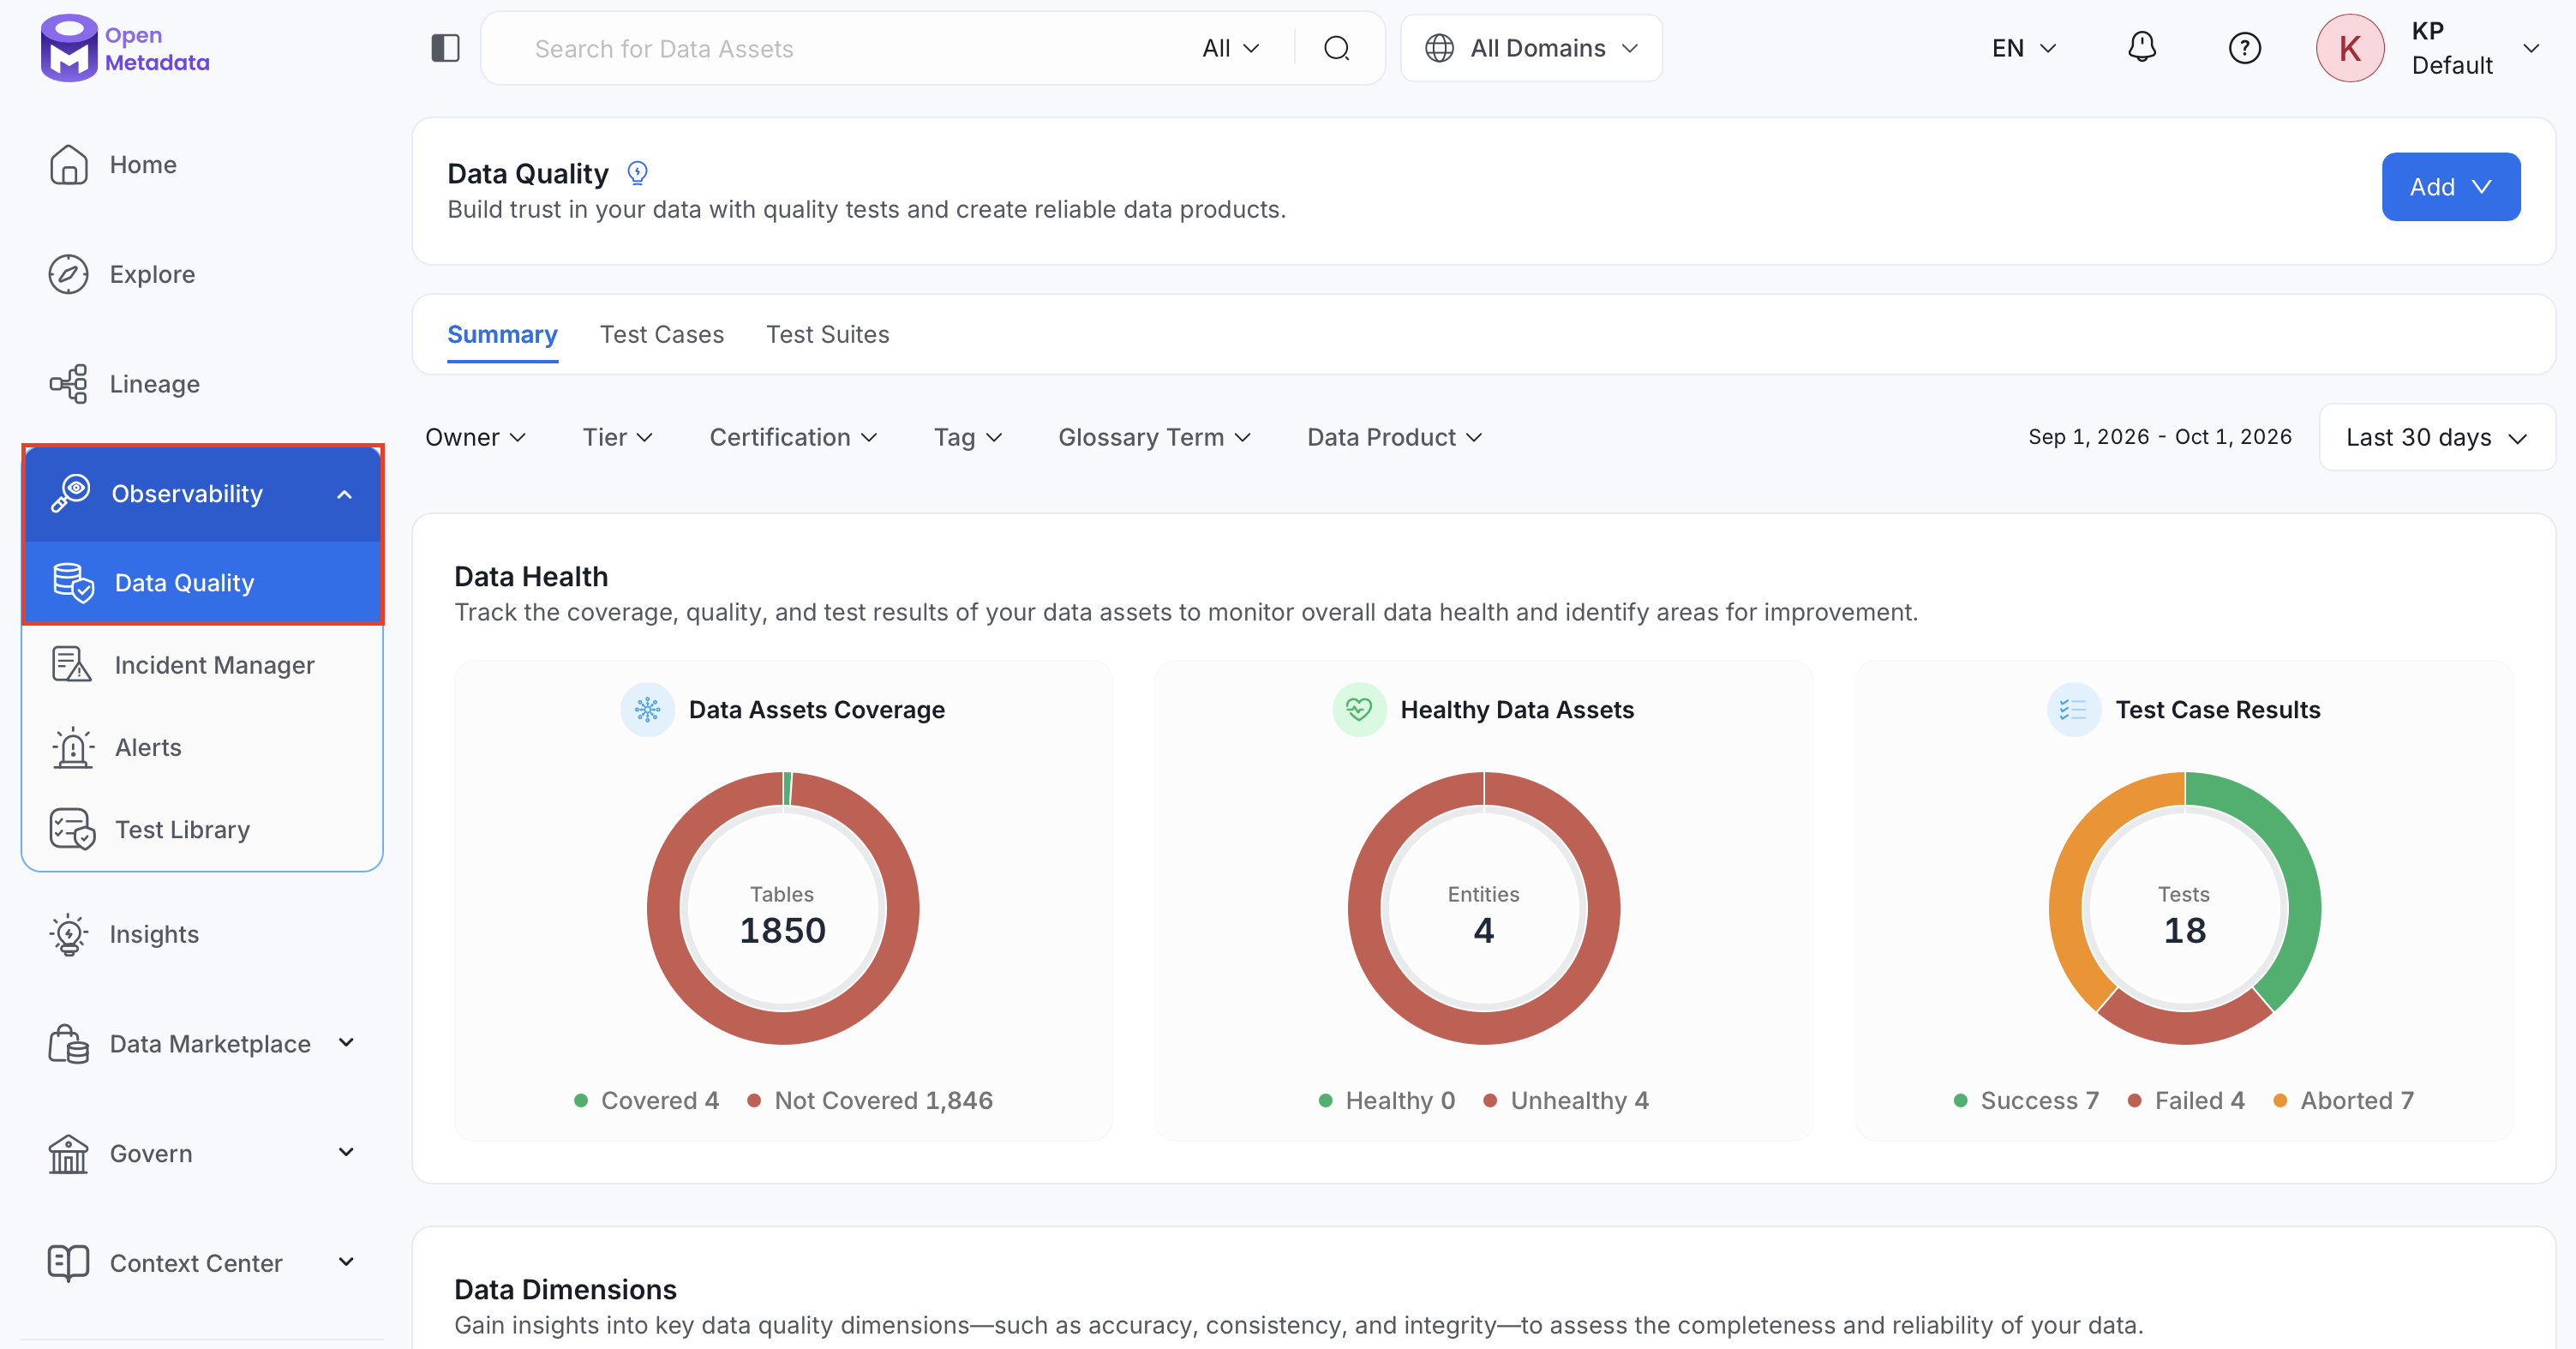
Task: Open Alerts in sidebar
Action: (202, 747)
